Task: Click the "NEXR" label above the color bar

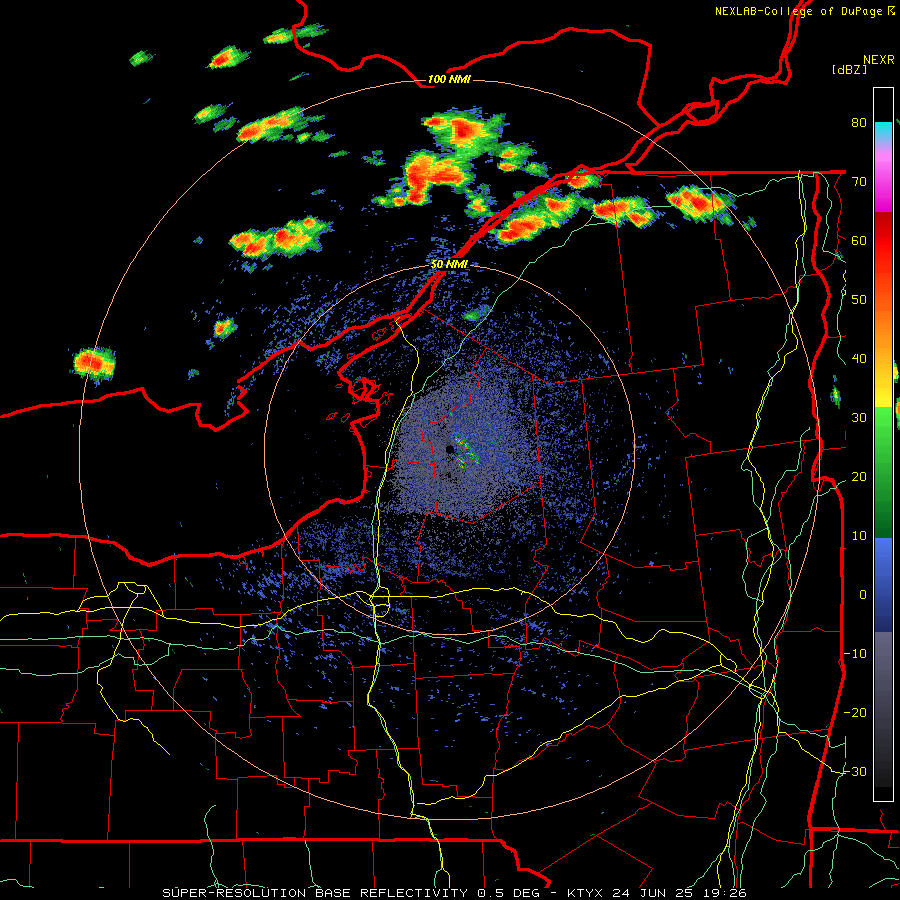Action: tap(878, 60)
